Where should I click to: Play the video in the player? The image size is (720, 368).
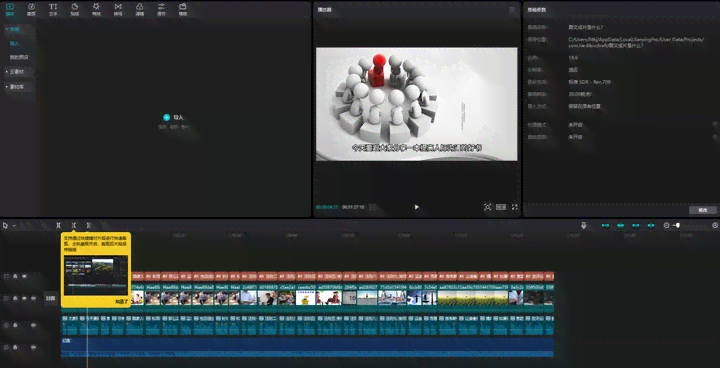tap(416, 207)
